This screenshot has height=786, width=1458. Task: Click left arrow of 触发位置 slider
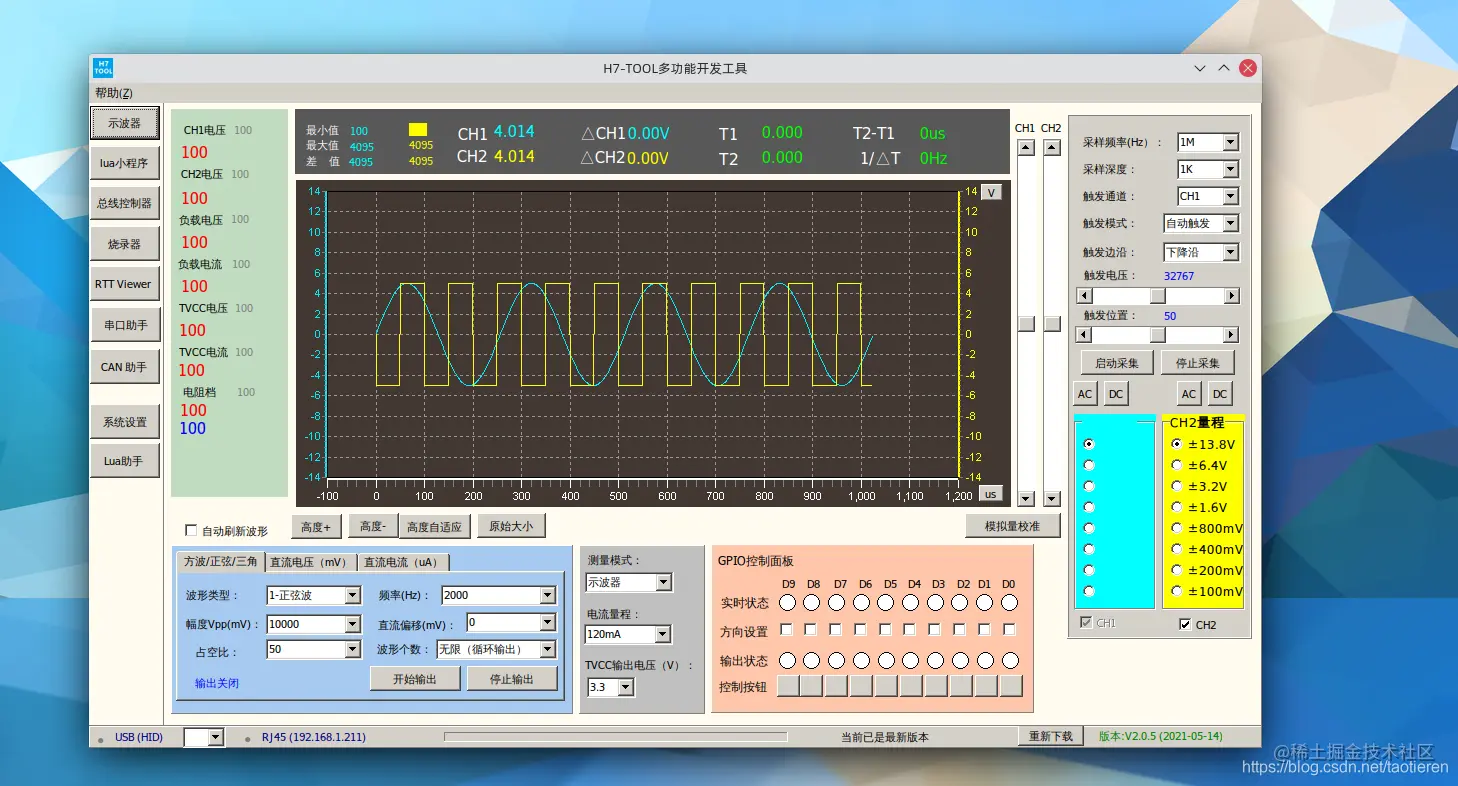click(x=1084, y=335)
